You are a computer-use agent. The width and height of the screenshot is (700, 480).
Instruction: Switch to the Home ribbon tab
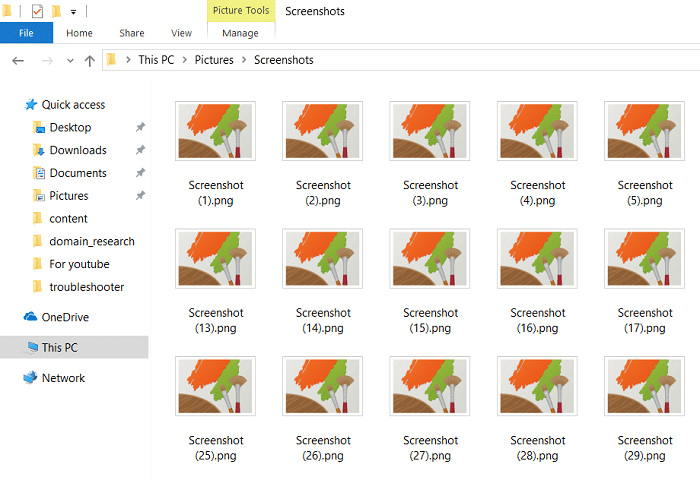point(79,33)
